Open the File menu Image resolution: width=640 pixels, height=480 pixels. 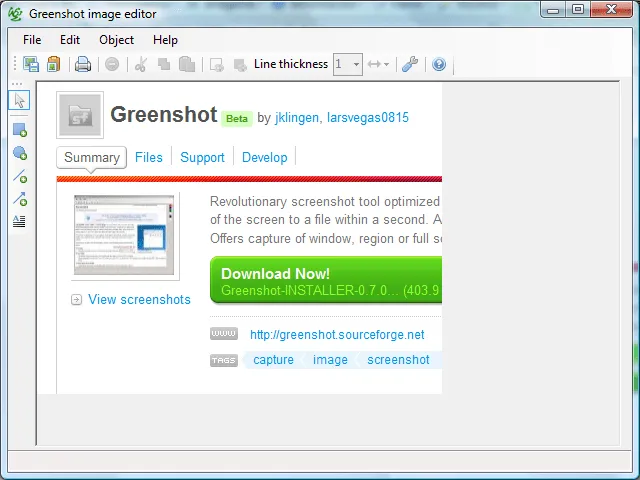[x=32, y=40]
